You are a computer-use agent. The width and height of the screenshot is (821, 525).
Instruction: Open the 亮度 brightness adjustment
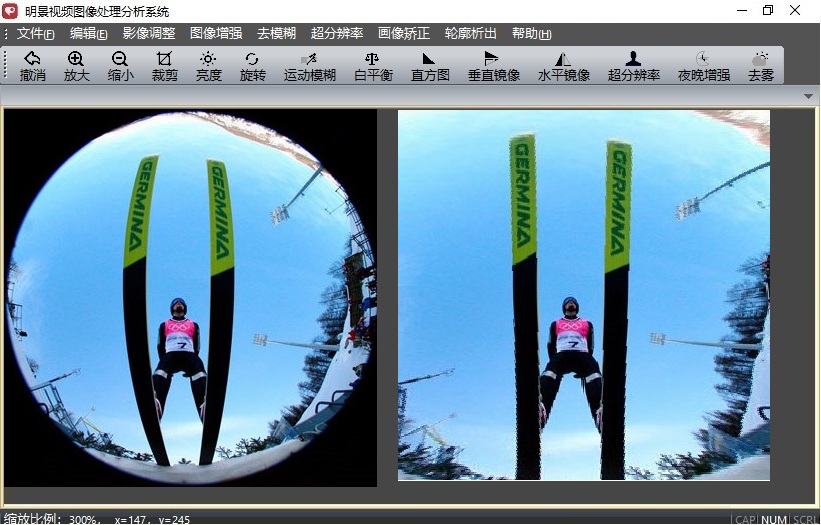click(x=208, y=66)
